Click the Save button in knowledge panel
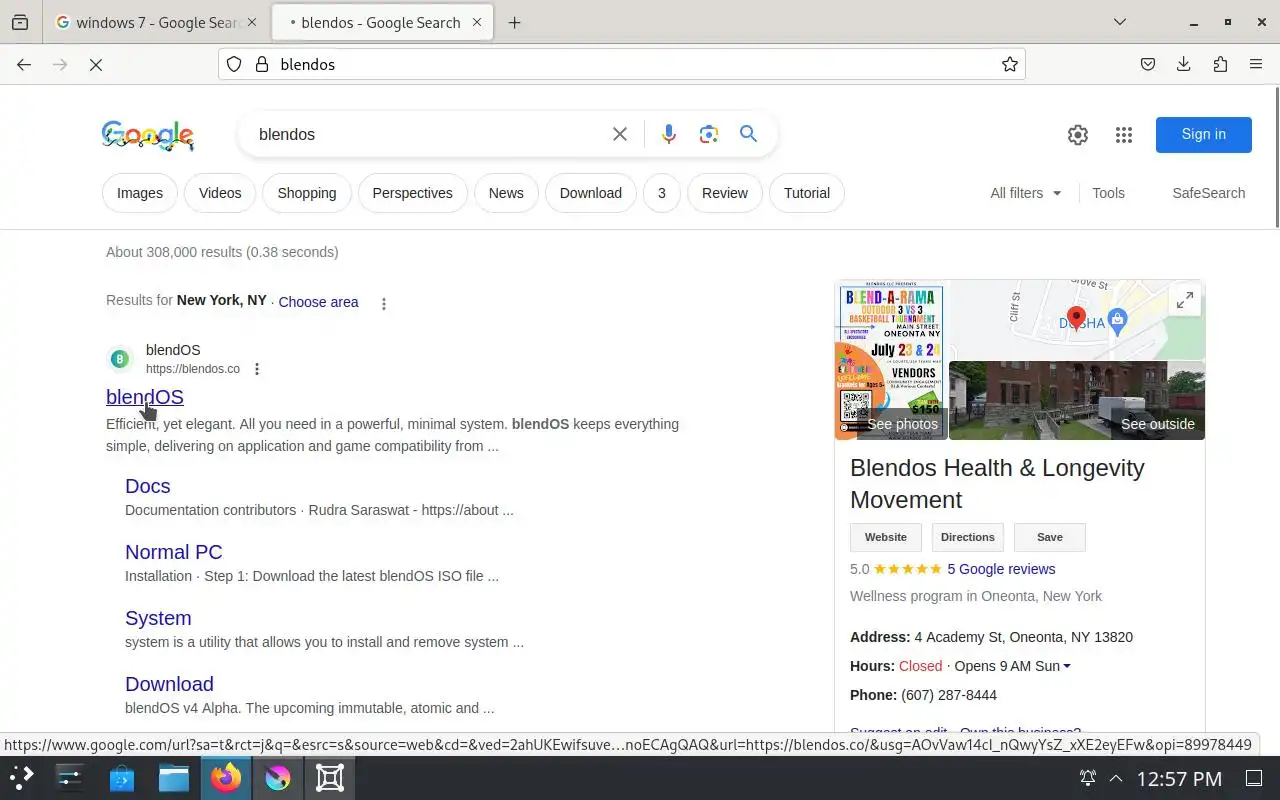Viewport: 1280px width, 800px height. pos(1050,537)
